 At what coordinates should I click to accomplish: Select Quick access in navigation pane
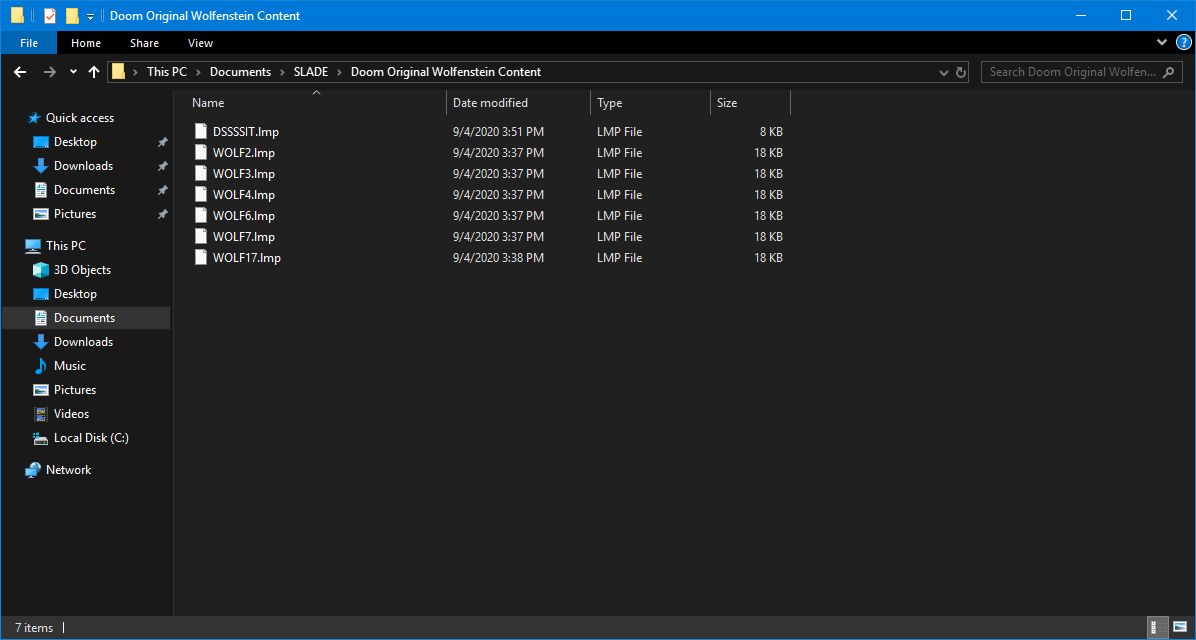(79, 117)
